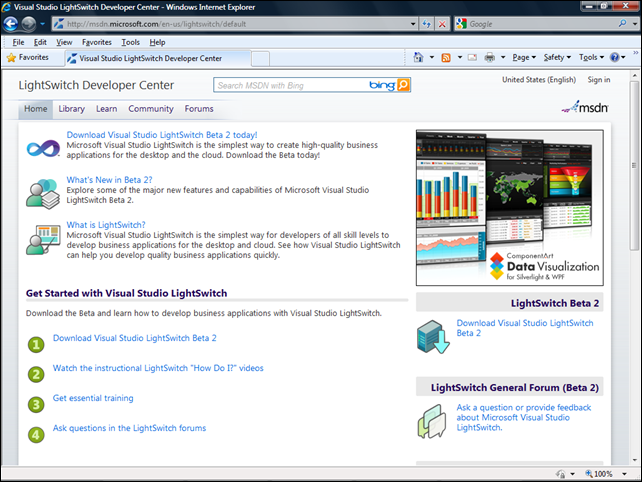
Task: Click Ask a question or provide feedback link
Action: tap(524, 418)
